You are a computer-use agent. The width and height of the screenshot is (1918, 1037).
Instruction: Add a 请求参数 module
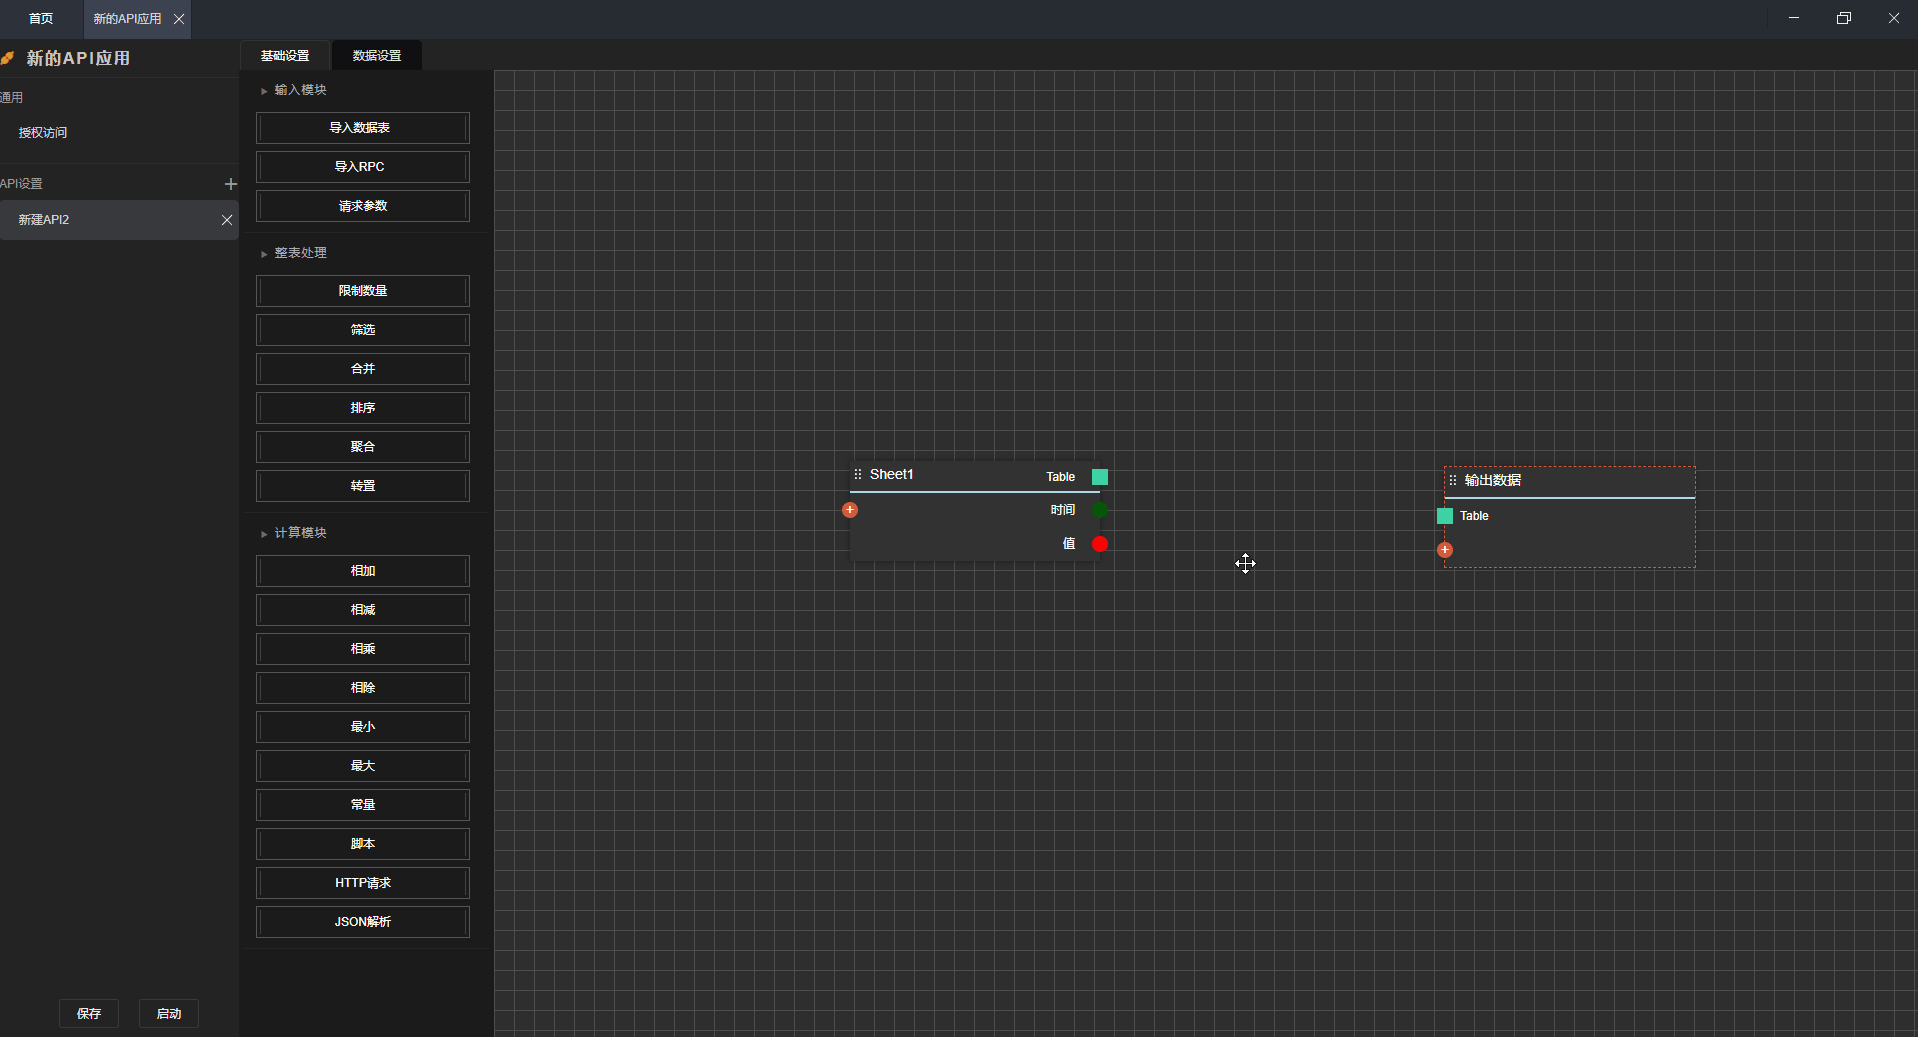pos(363,206)
